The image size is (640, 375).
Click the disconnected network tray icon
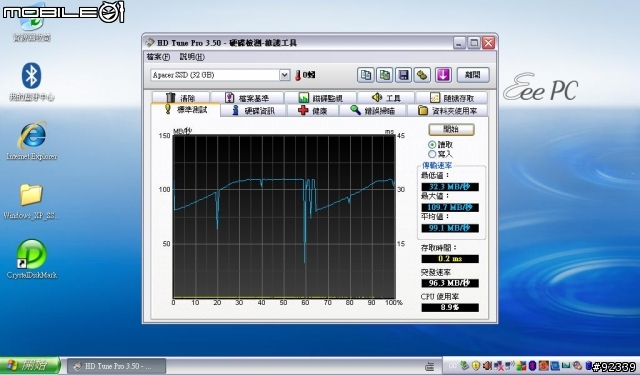498,366
